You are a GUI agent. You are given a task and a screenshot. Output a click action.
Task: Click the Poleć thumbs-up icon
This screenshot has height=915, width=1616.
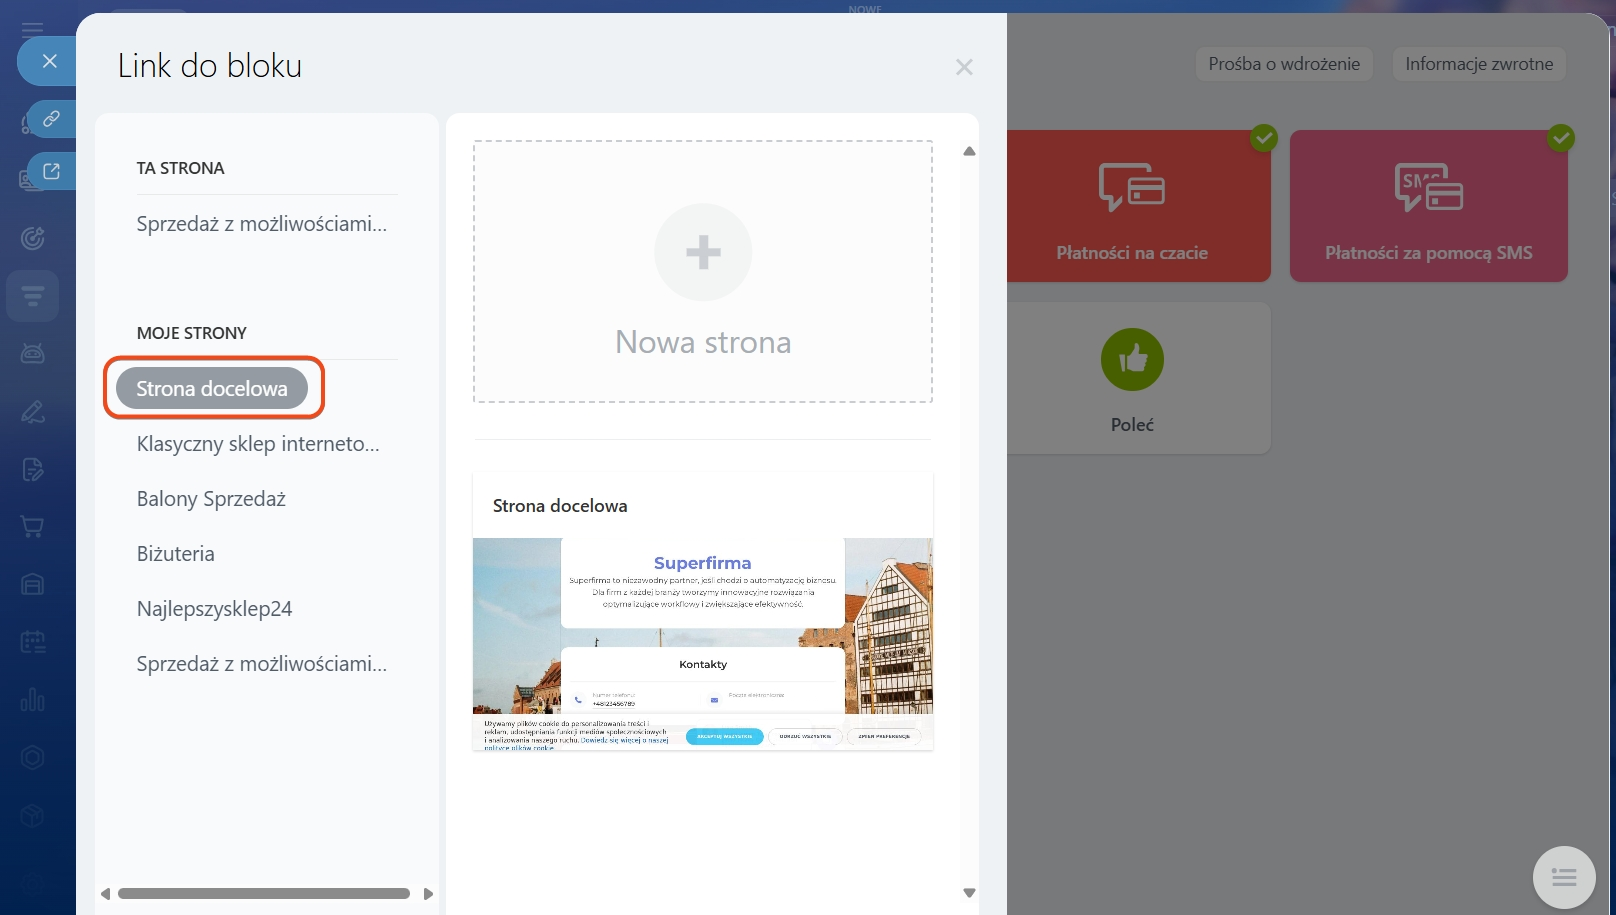(x=1132, y=359)
